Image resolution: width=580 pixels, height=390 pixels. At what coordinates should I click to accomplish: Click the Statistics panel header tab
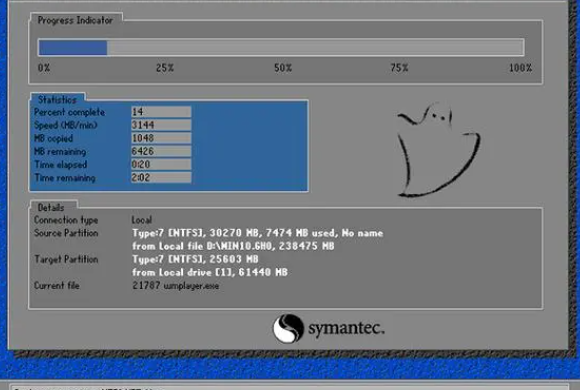pos(57,99)
